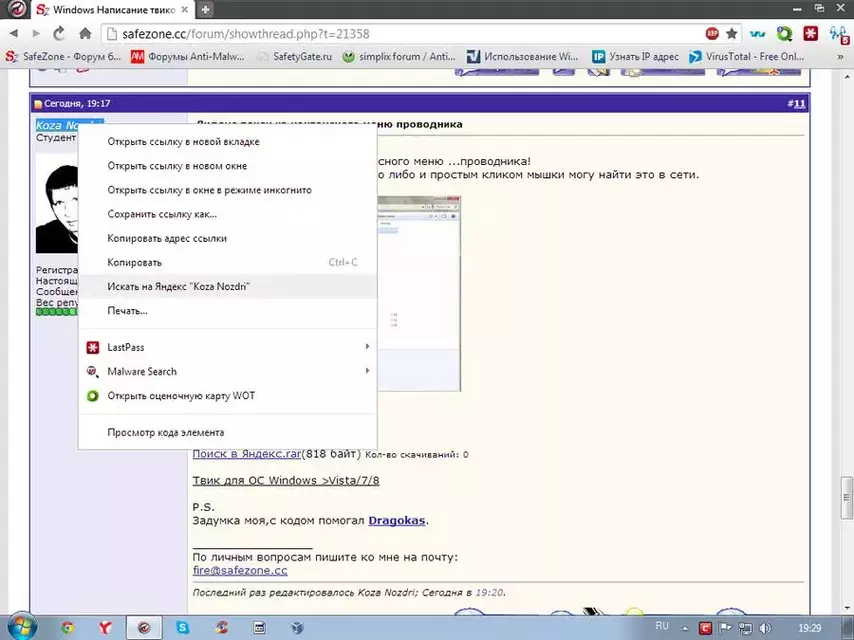
Task: Click the 'Windows Написание твико' tab
Action: point(111,10)
